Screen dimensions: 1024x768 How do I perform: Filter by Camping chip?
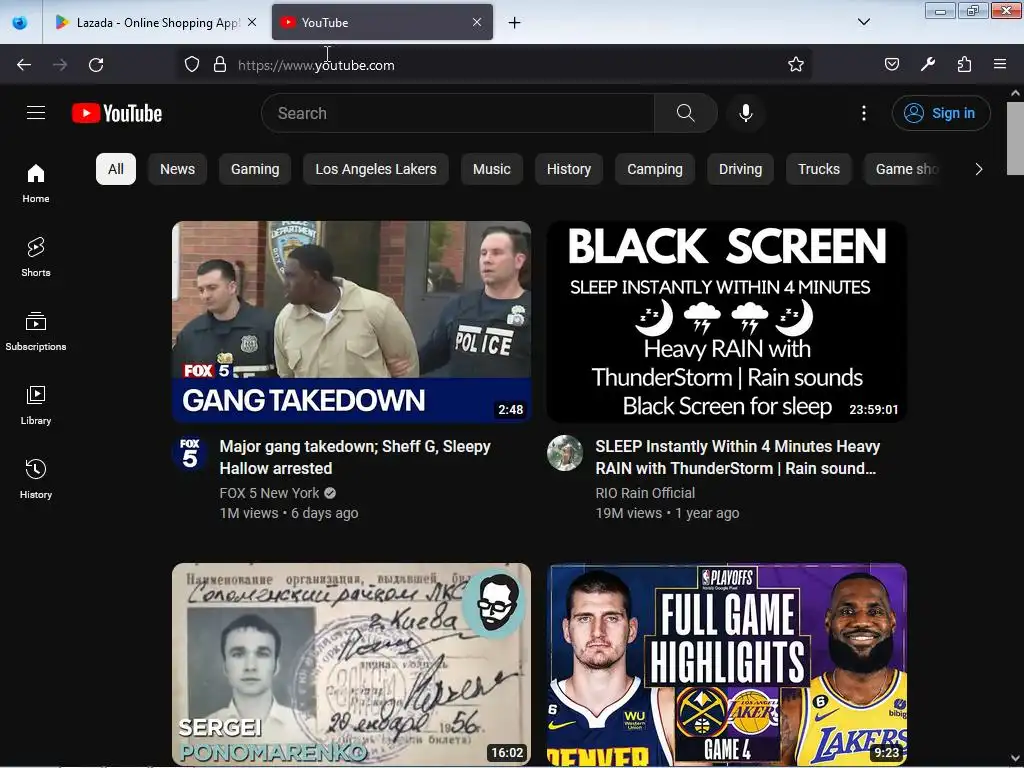pos(654,169)
